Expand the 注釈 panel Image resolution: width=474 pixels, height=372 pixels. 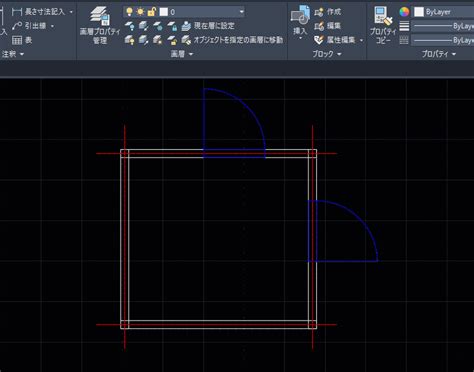pyautogui.click(x=13, y=54)
